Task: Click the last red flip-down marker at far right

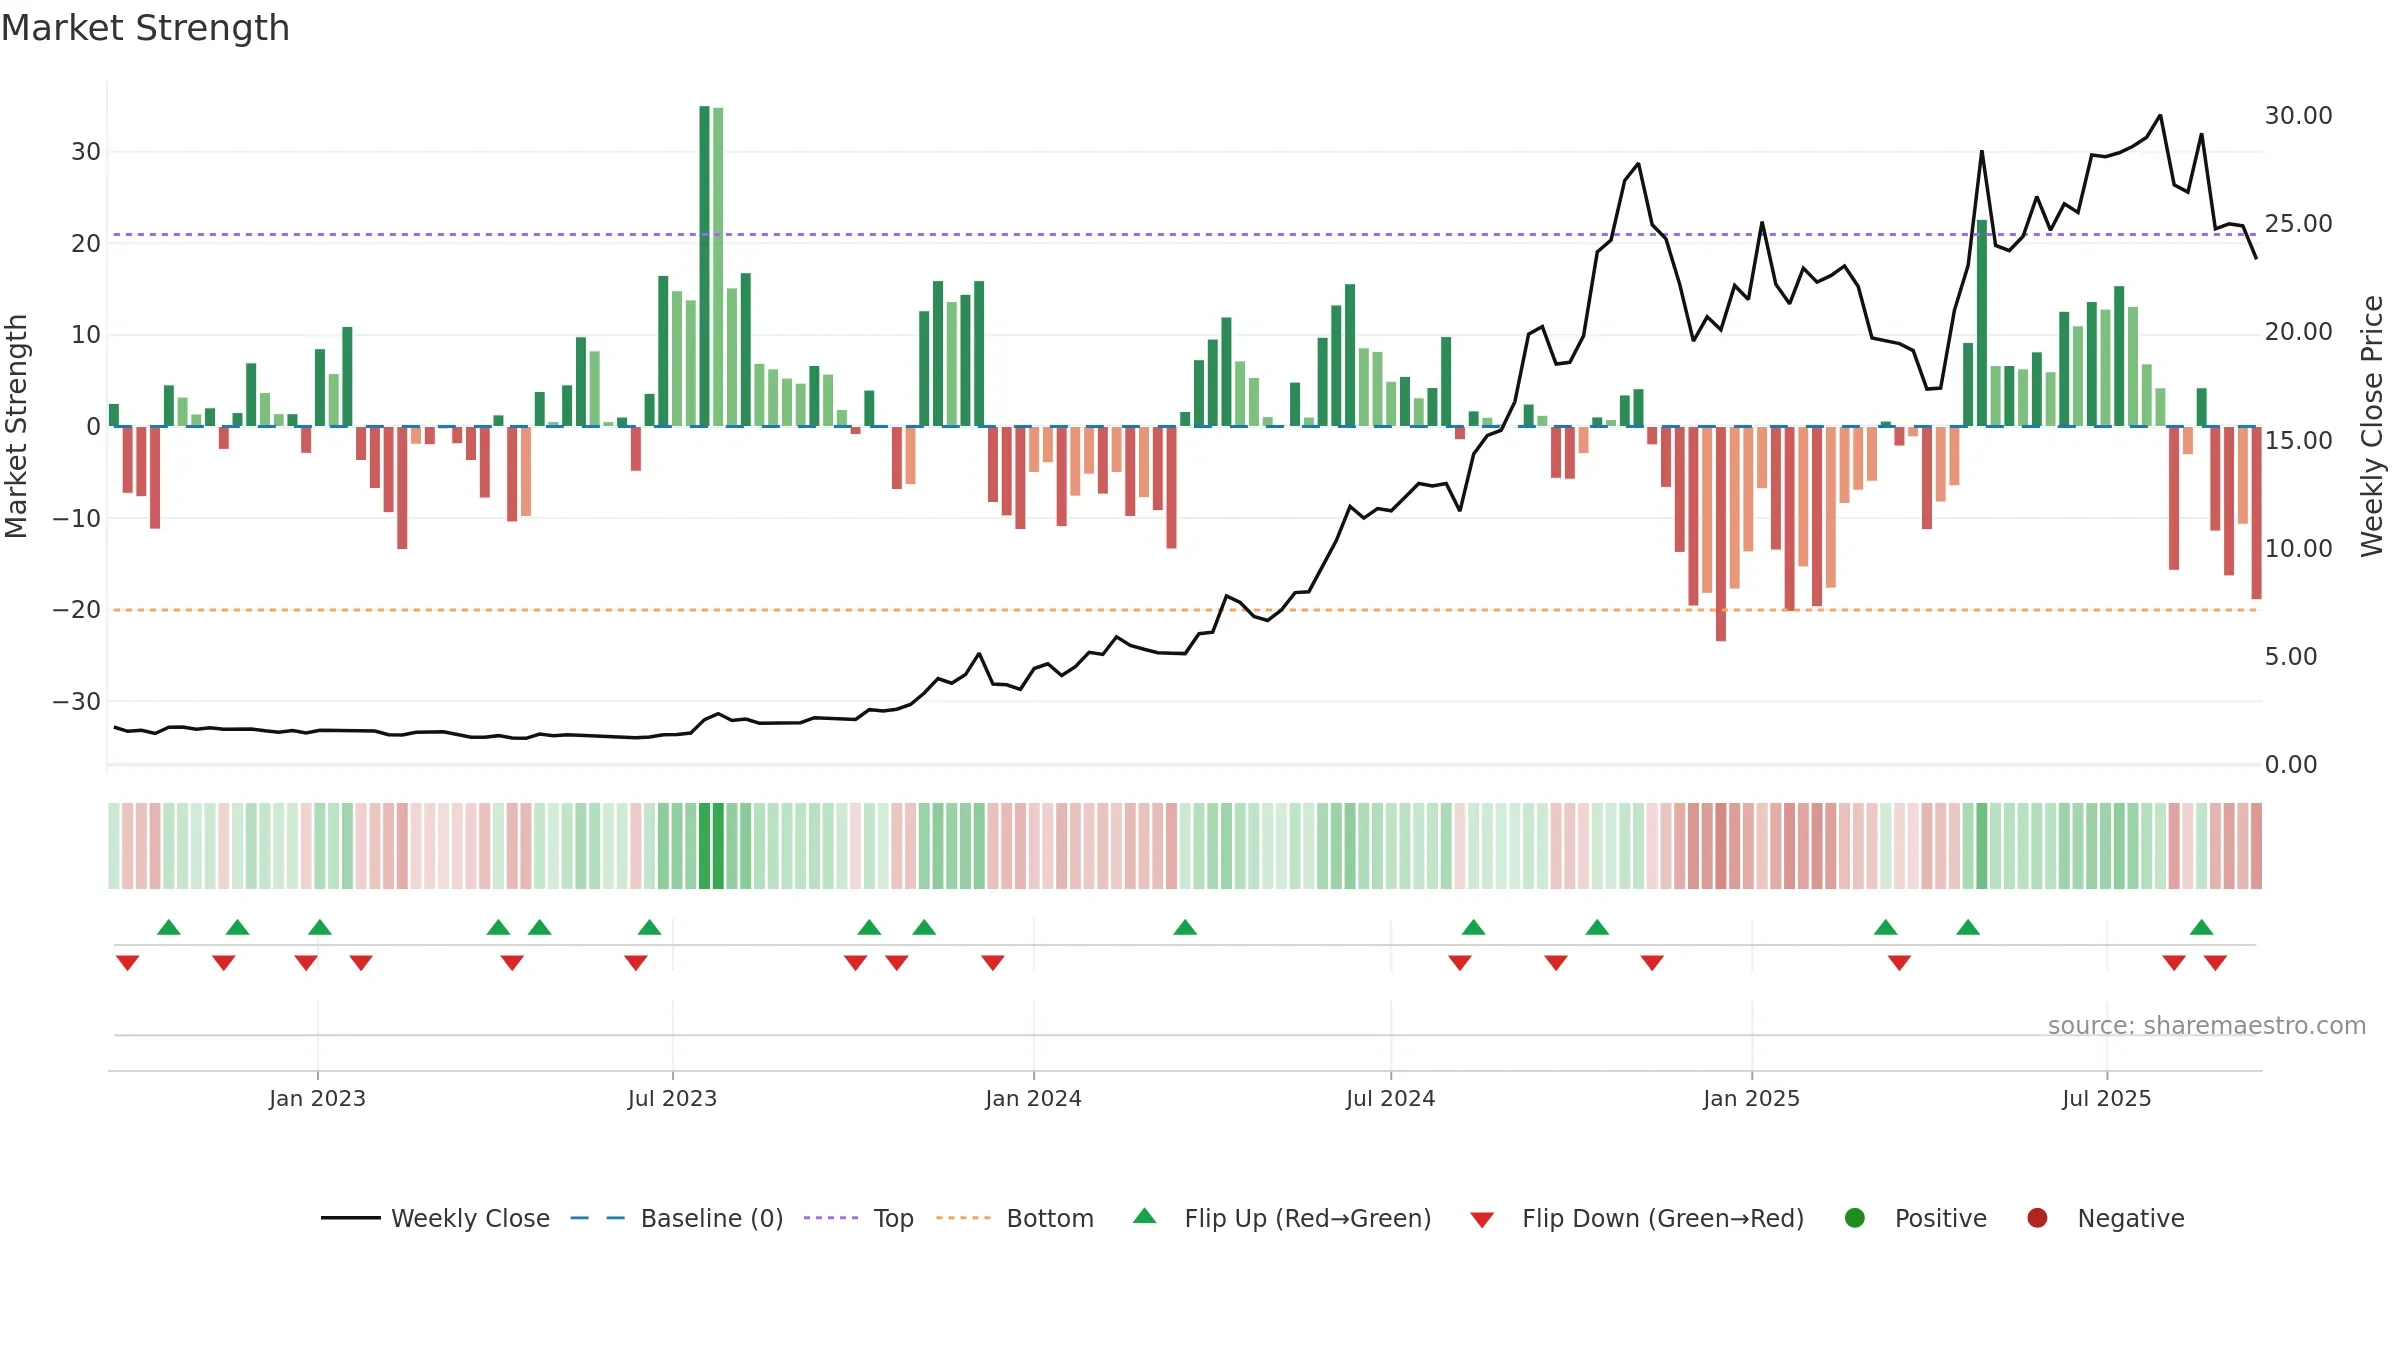Action: [x=2215, y=963]
